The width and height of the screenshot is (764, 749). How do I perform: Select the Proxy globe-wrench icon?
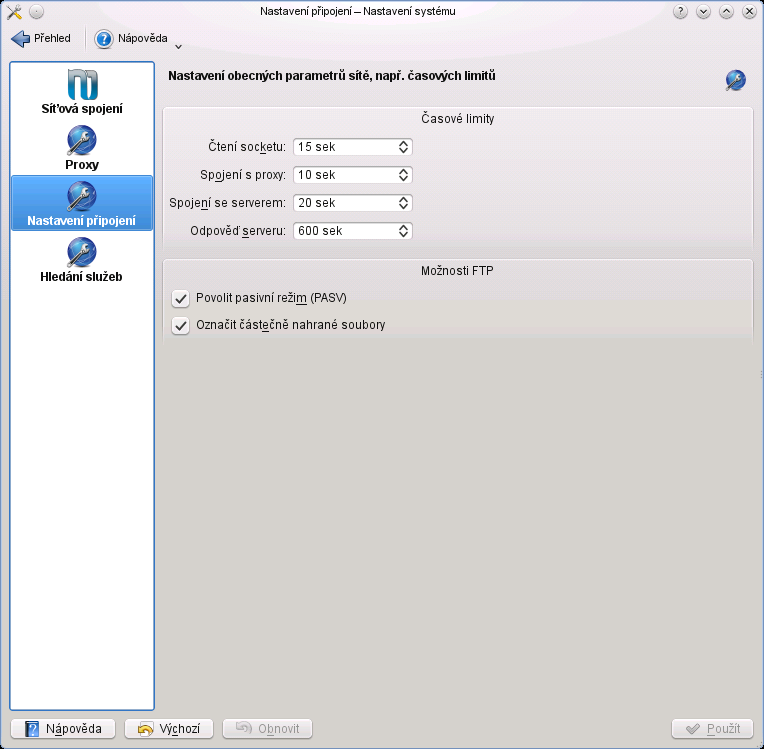click(x=82, y=140)
